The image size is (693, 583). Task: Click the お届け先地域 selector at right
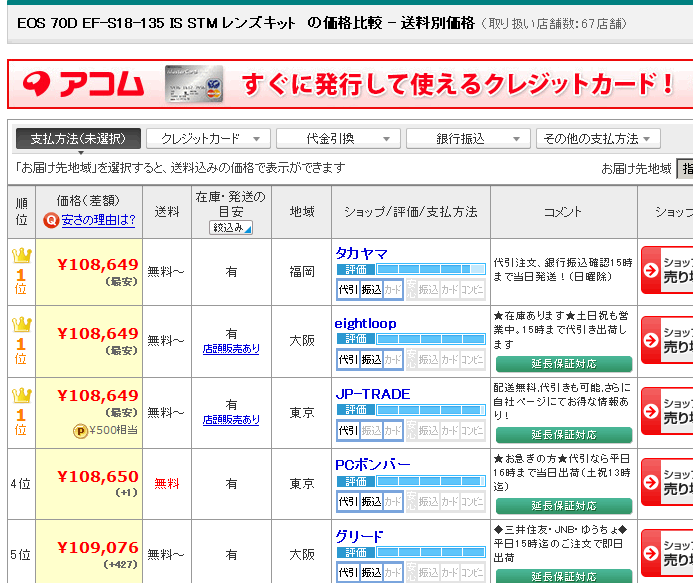point(685,168)
